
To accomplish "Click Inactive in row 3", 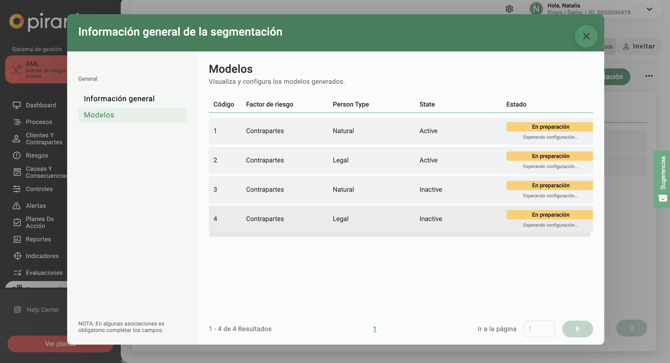I will click(431, 189).
